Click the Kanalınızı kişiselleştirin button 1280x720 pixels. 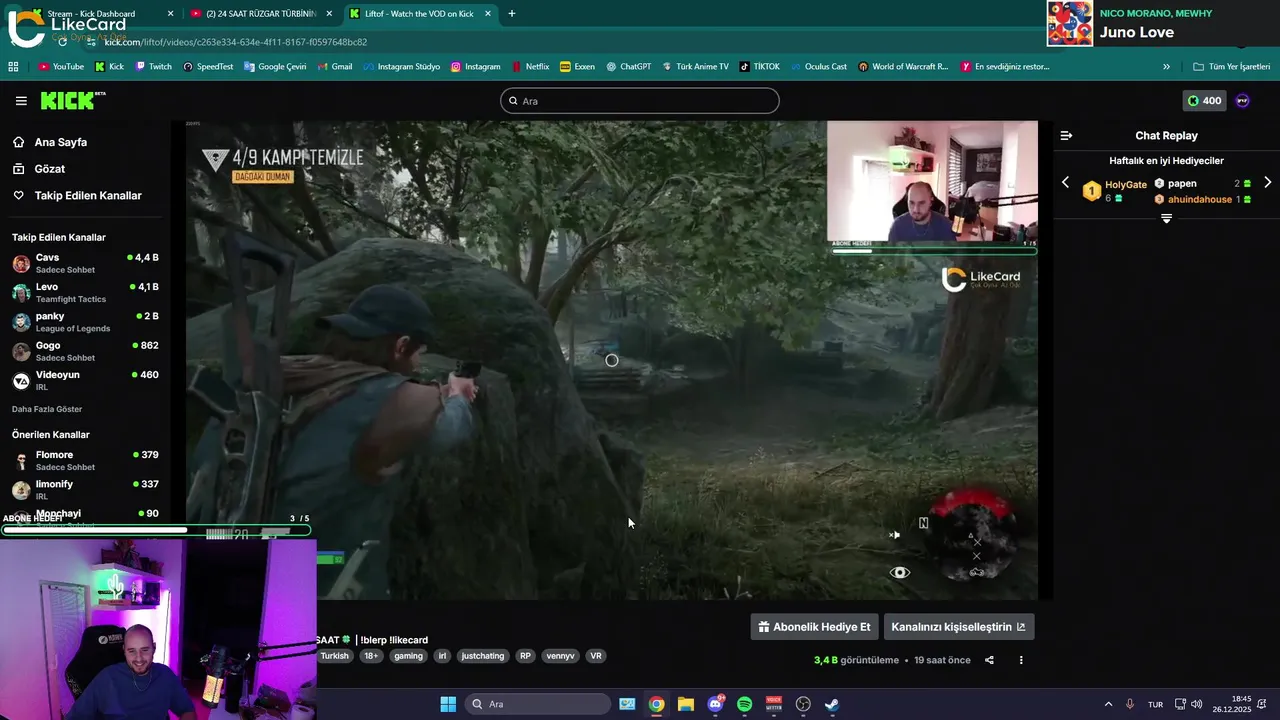click(958, 627)
